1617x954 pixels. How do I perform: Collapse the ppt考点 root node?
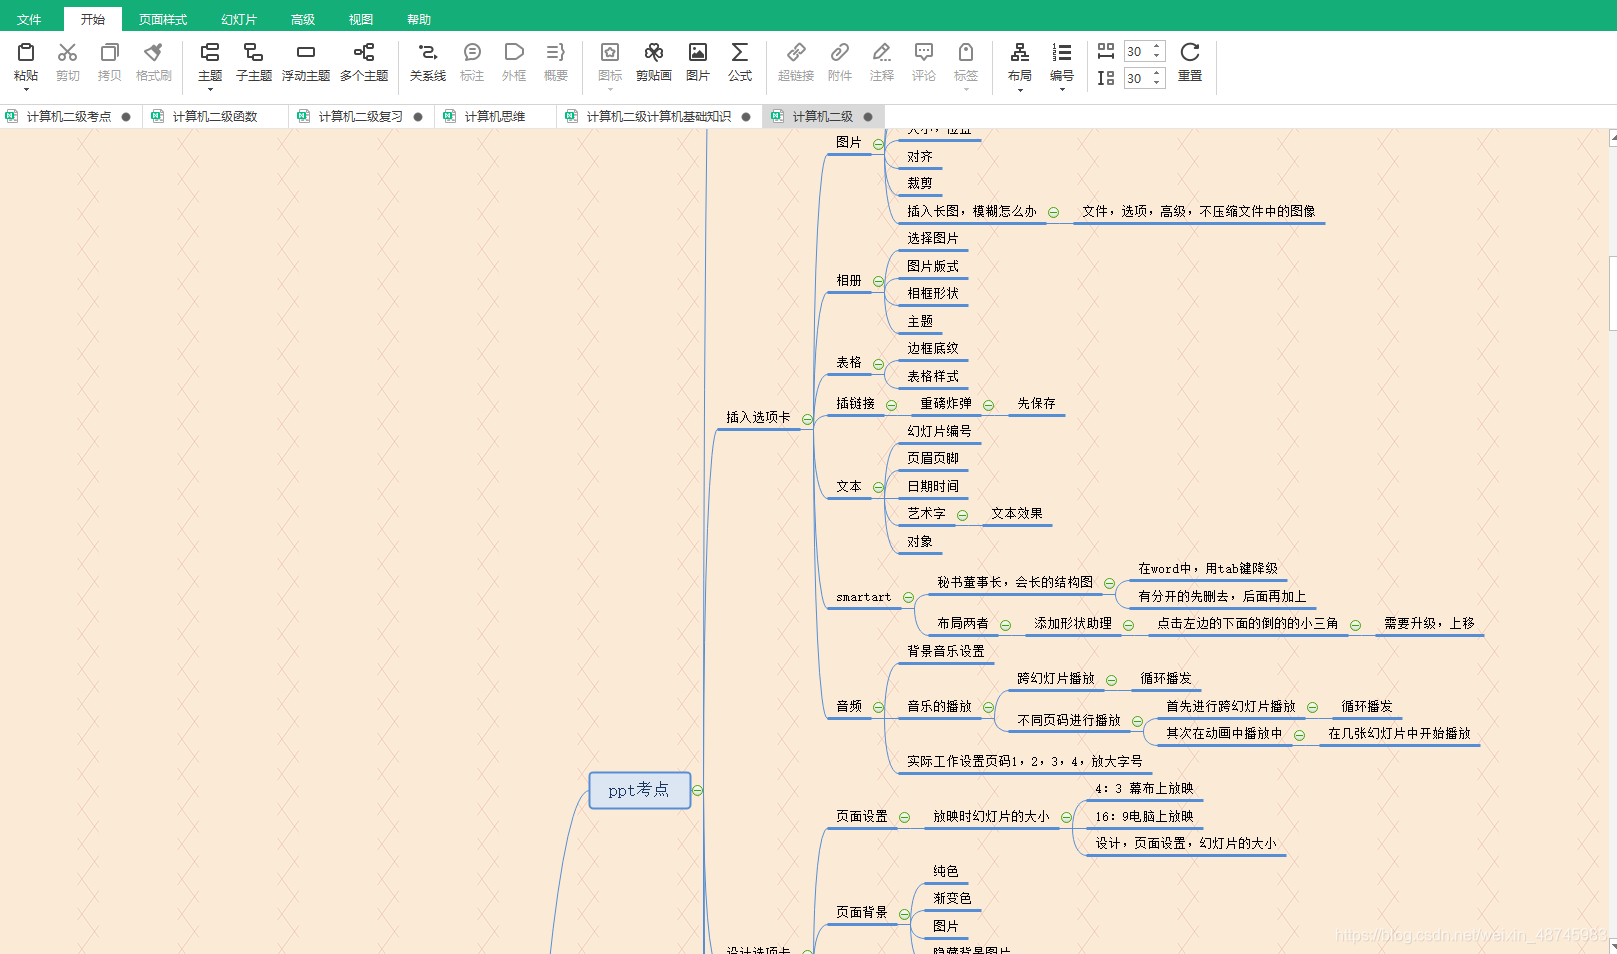tap(697, 790)
